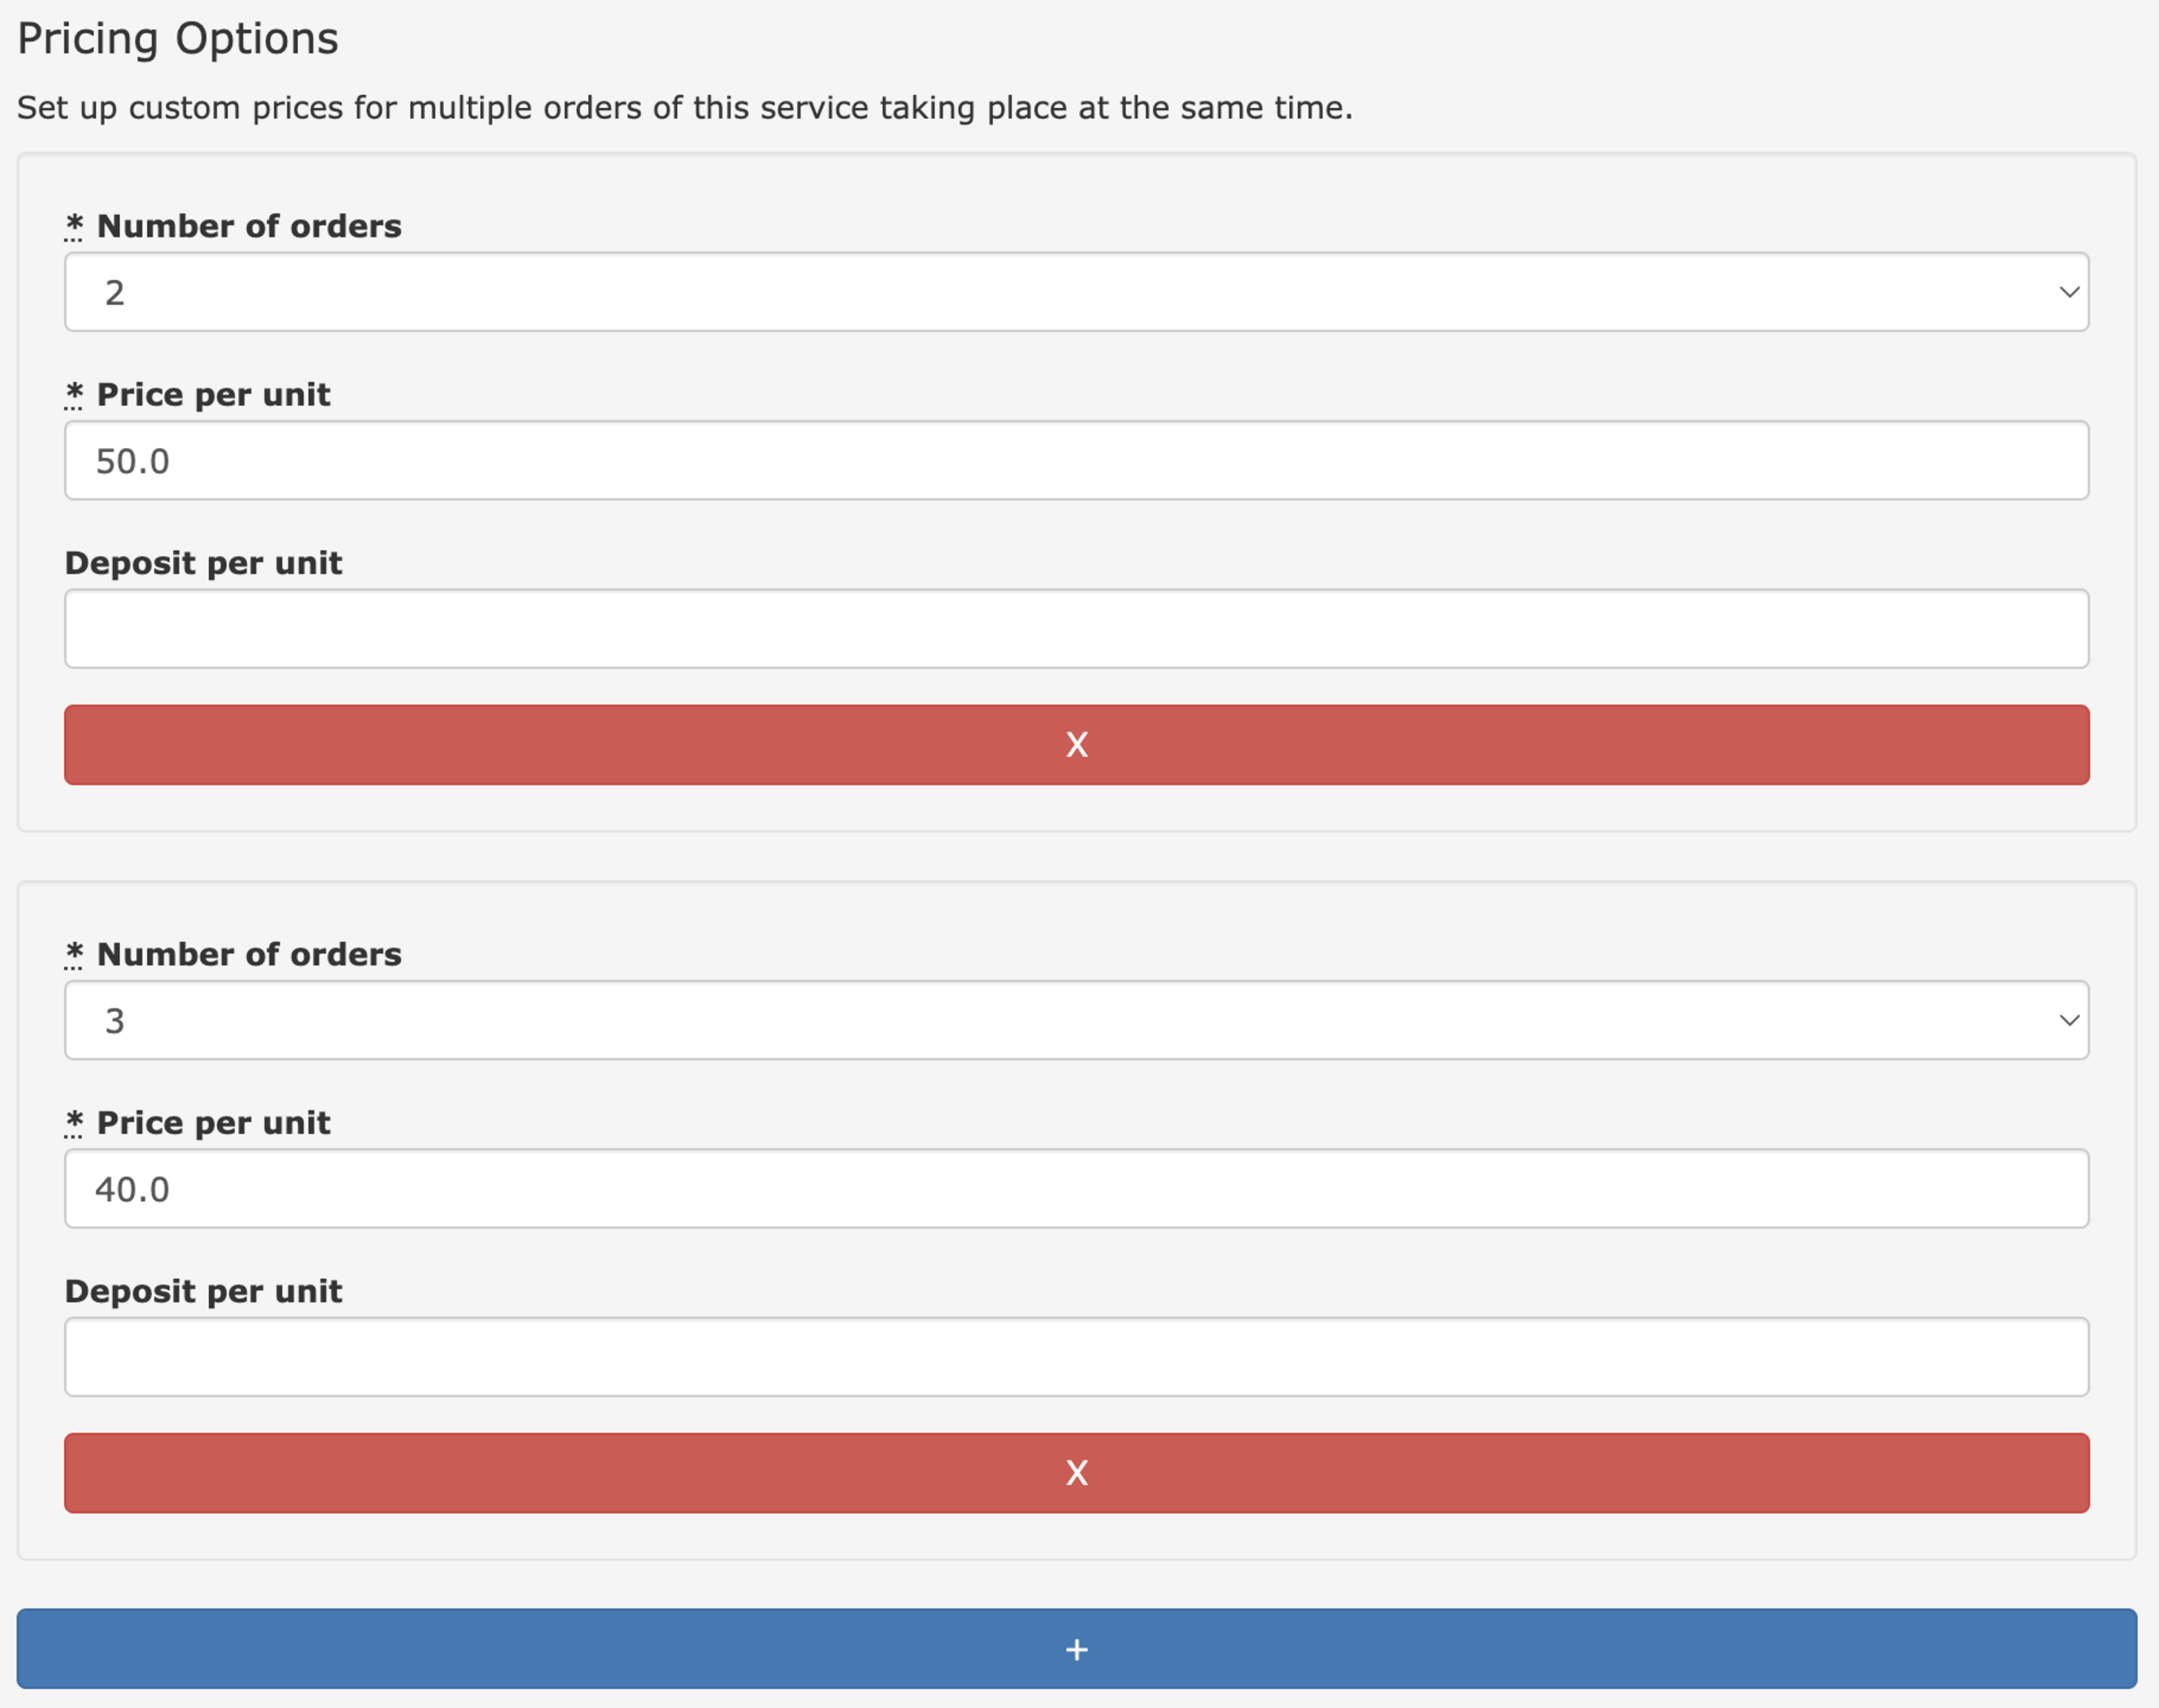The width and height of the screenshot is (2159, 1708).
Task: Click the white X icon in second red bar
Action: tap(1076, 1473)
